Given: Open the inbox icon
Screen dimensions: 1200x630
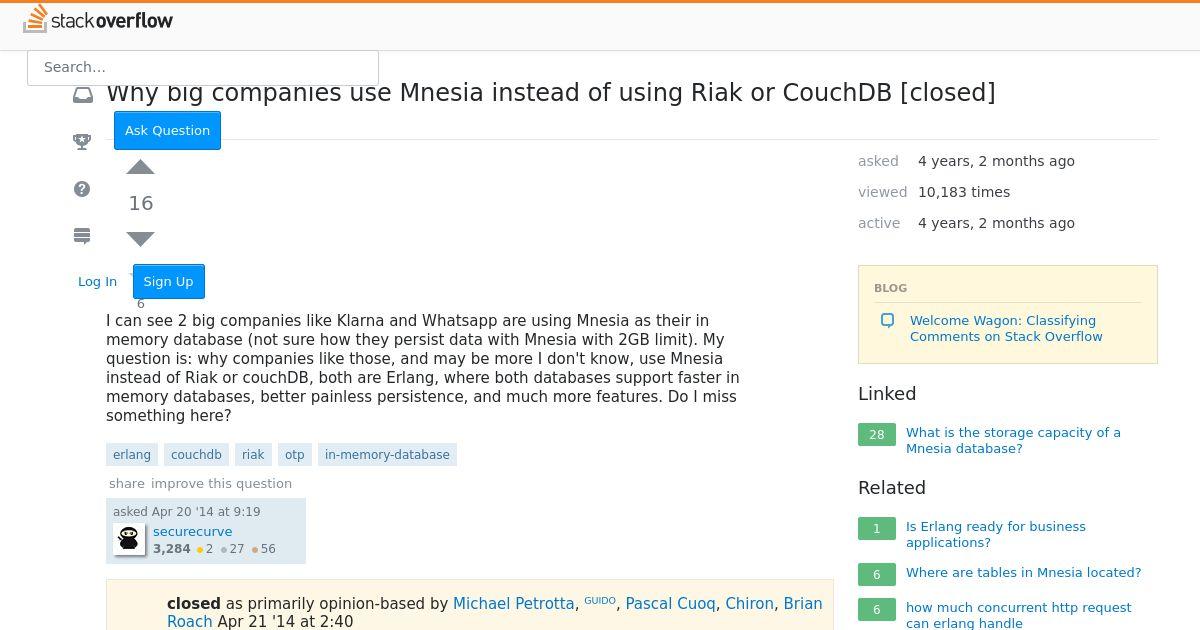Looking at the screenshot, I should 83,95.
